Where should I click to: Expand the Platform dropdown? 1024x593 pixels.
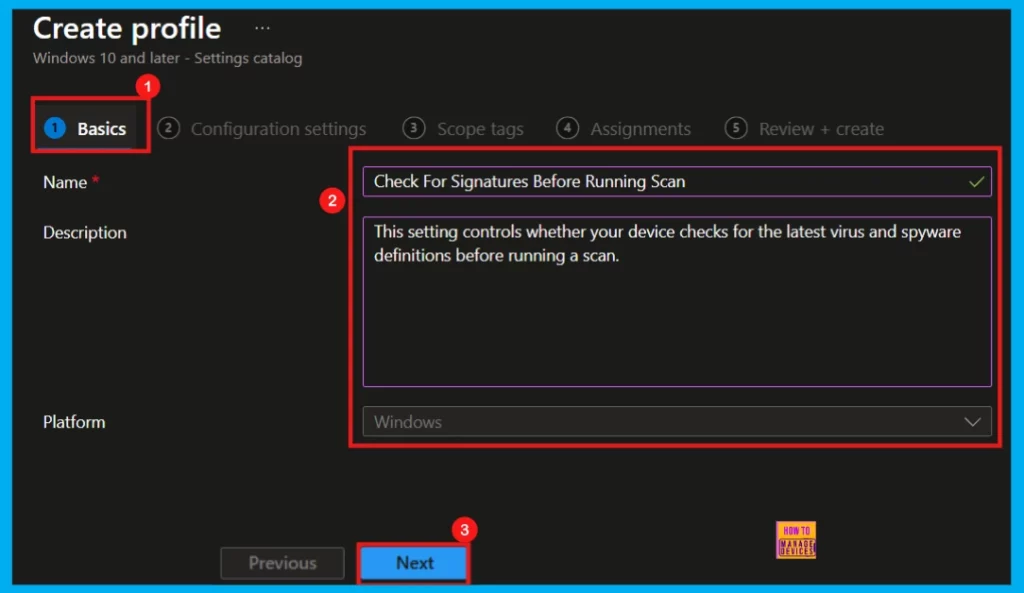[x=677, y=422]
